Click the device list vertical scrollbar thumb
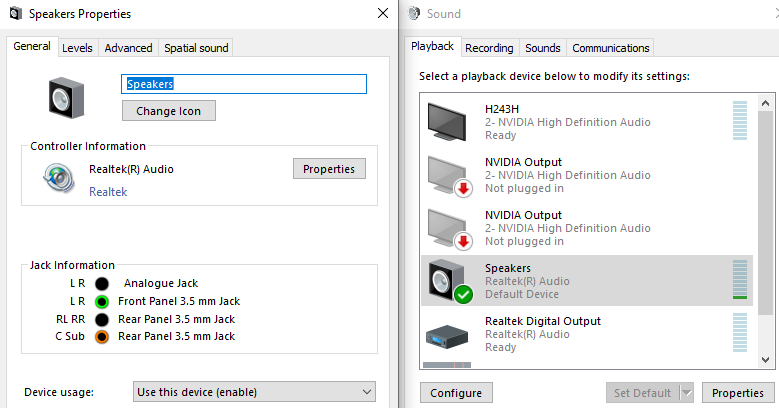 (x=766, y=213)
